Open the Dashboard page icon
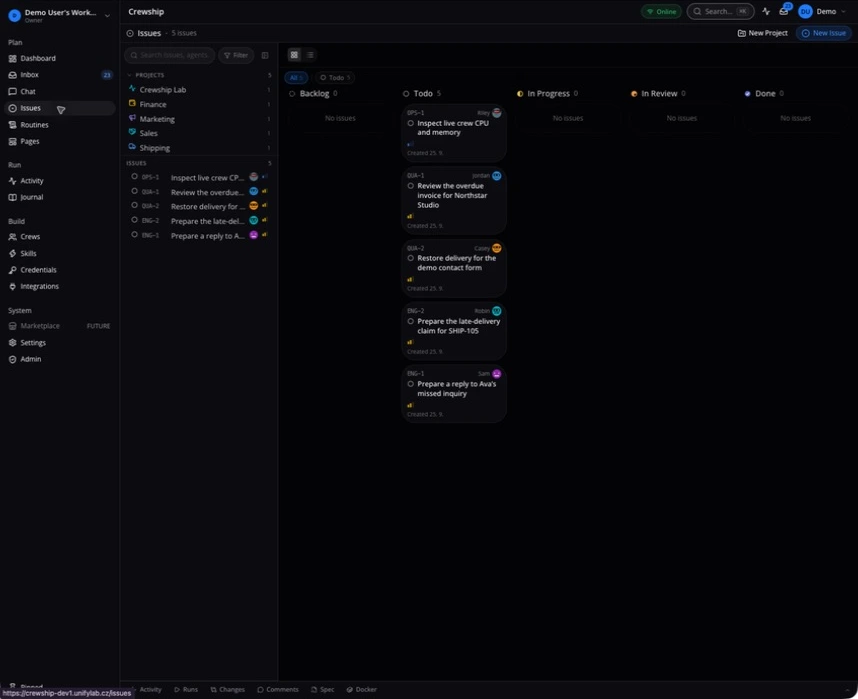The image size is (858, 699). click(x=12, y=59)
